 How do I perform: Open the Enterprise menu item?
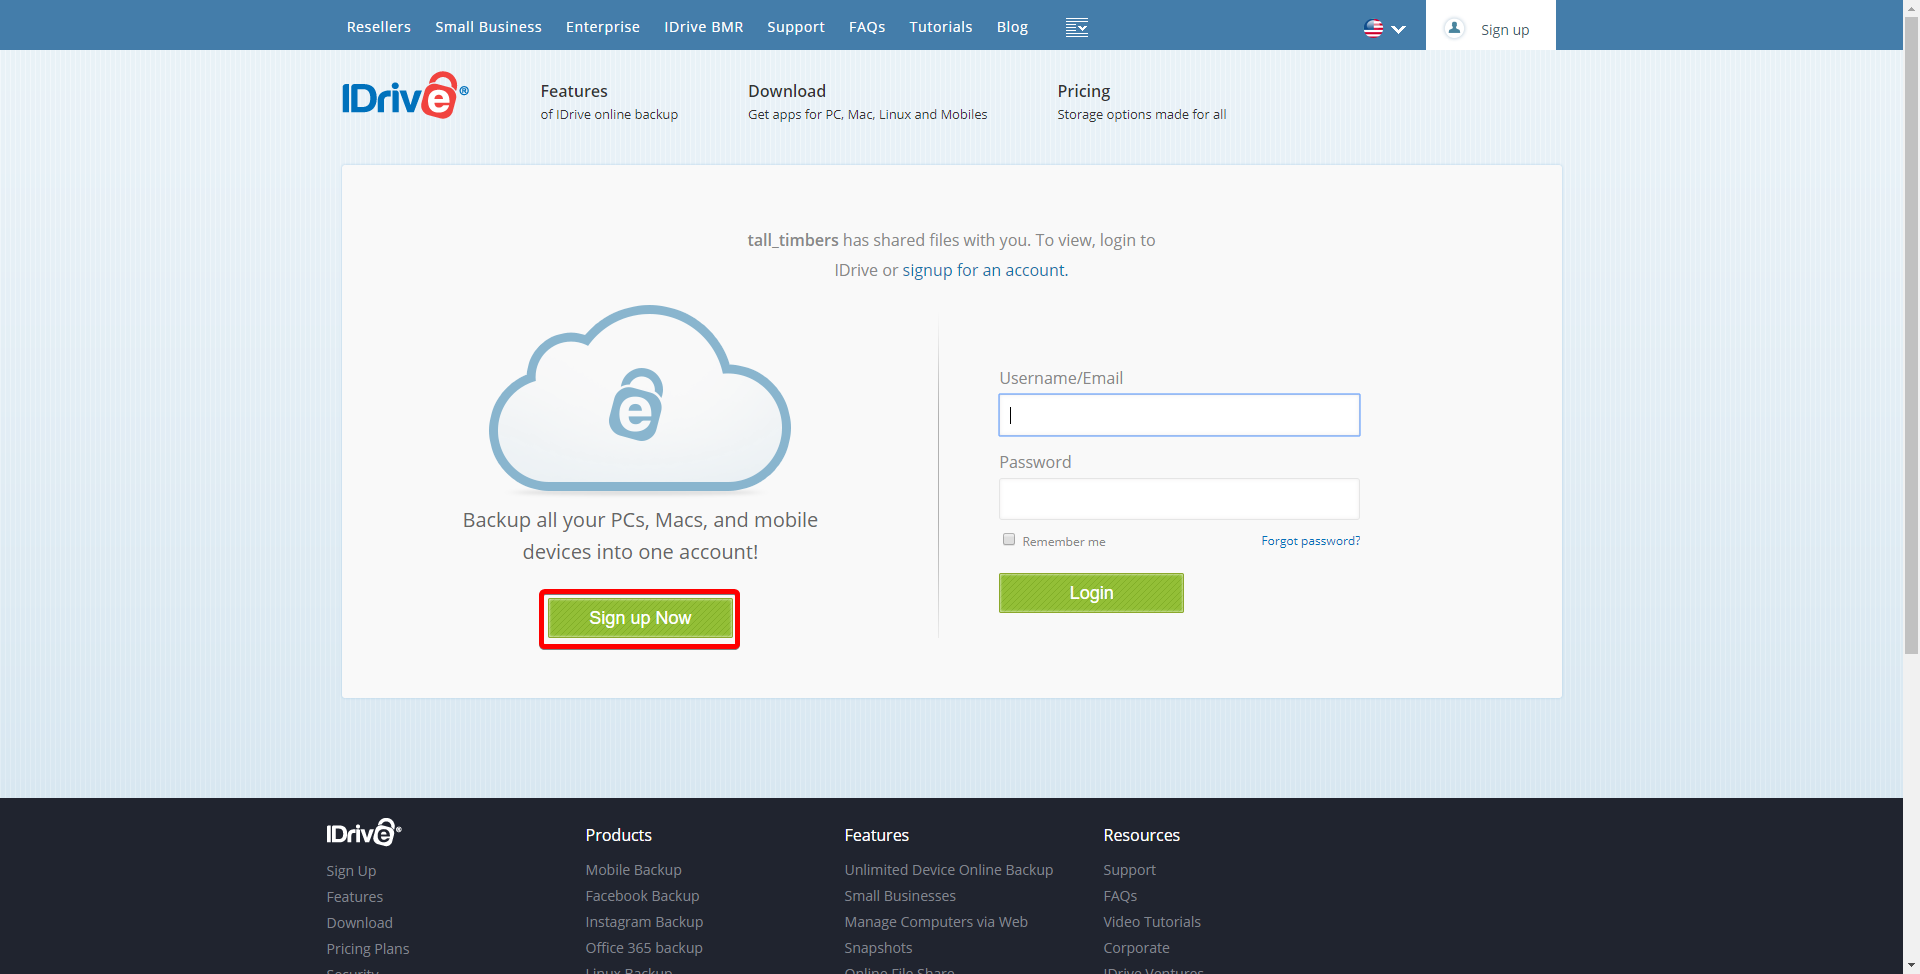click(x=603, y=27)
